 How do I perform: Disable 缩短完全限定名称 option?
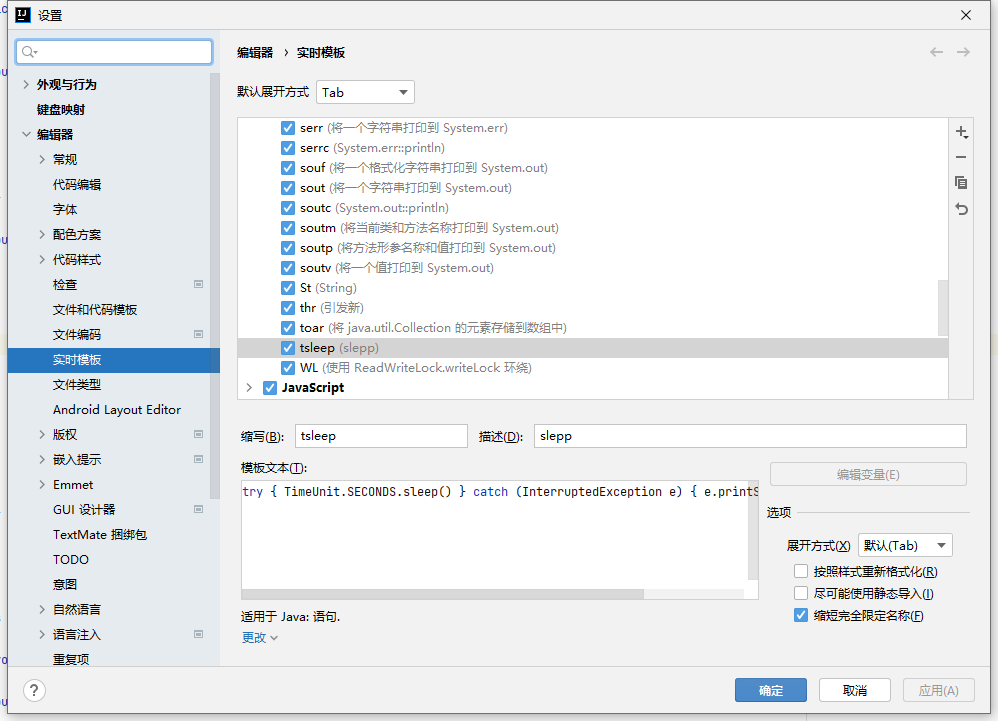(x=801, y=615)
